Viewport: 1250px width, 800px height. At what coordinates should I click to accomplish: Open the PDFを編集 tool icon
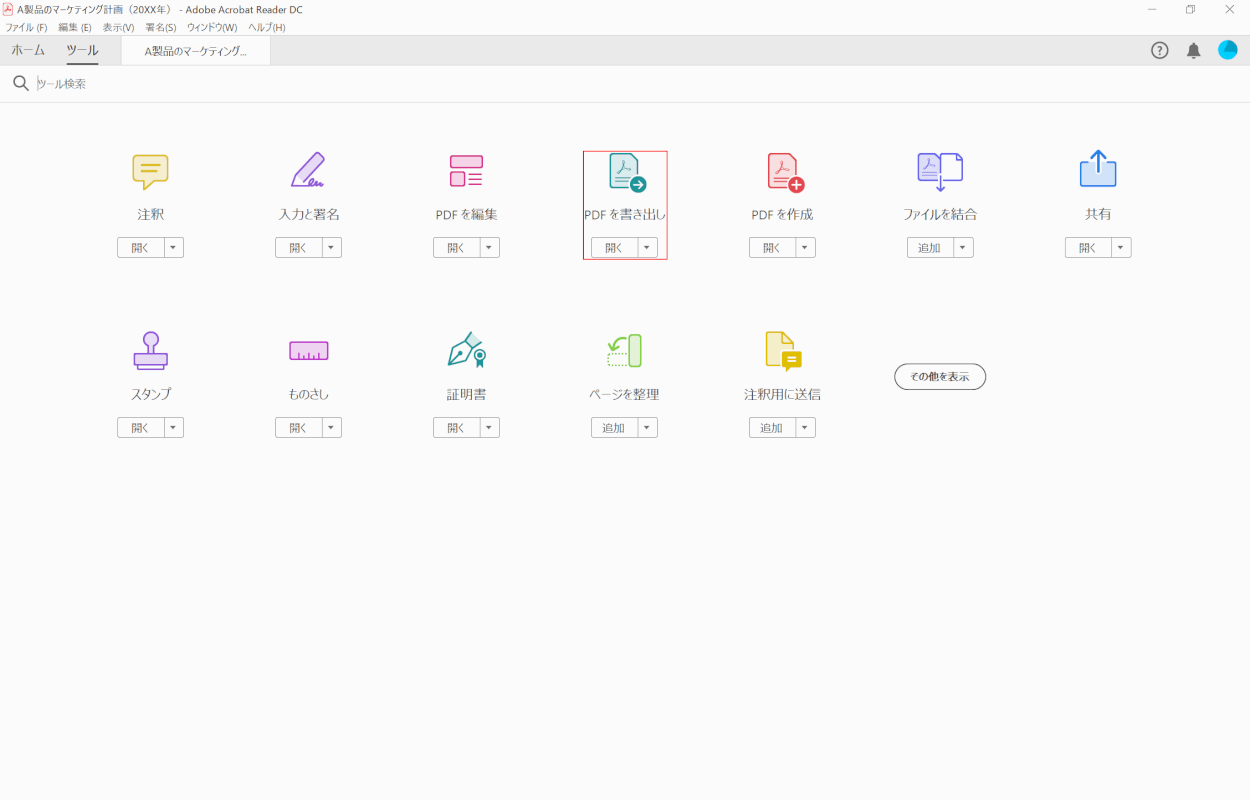pos(466,171)
